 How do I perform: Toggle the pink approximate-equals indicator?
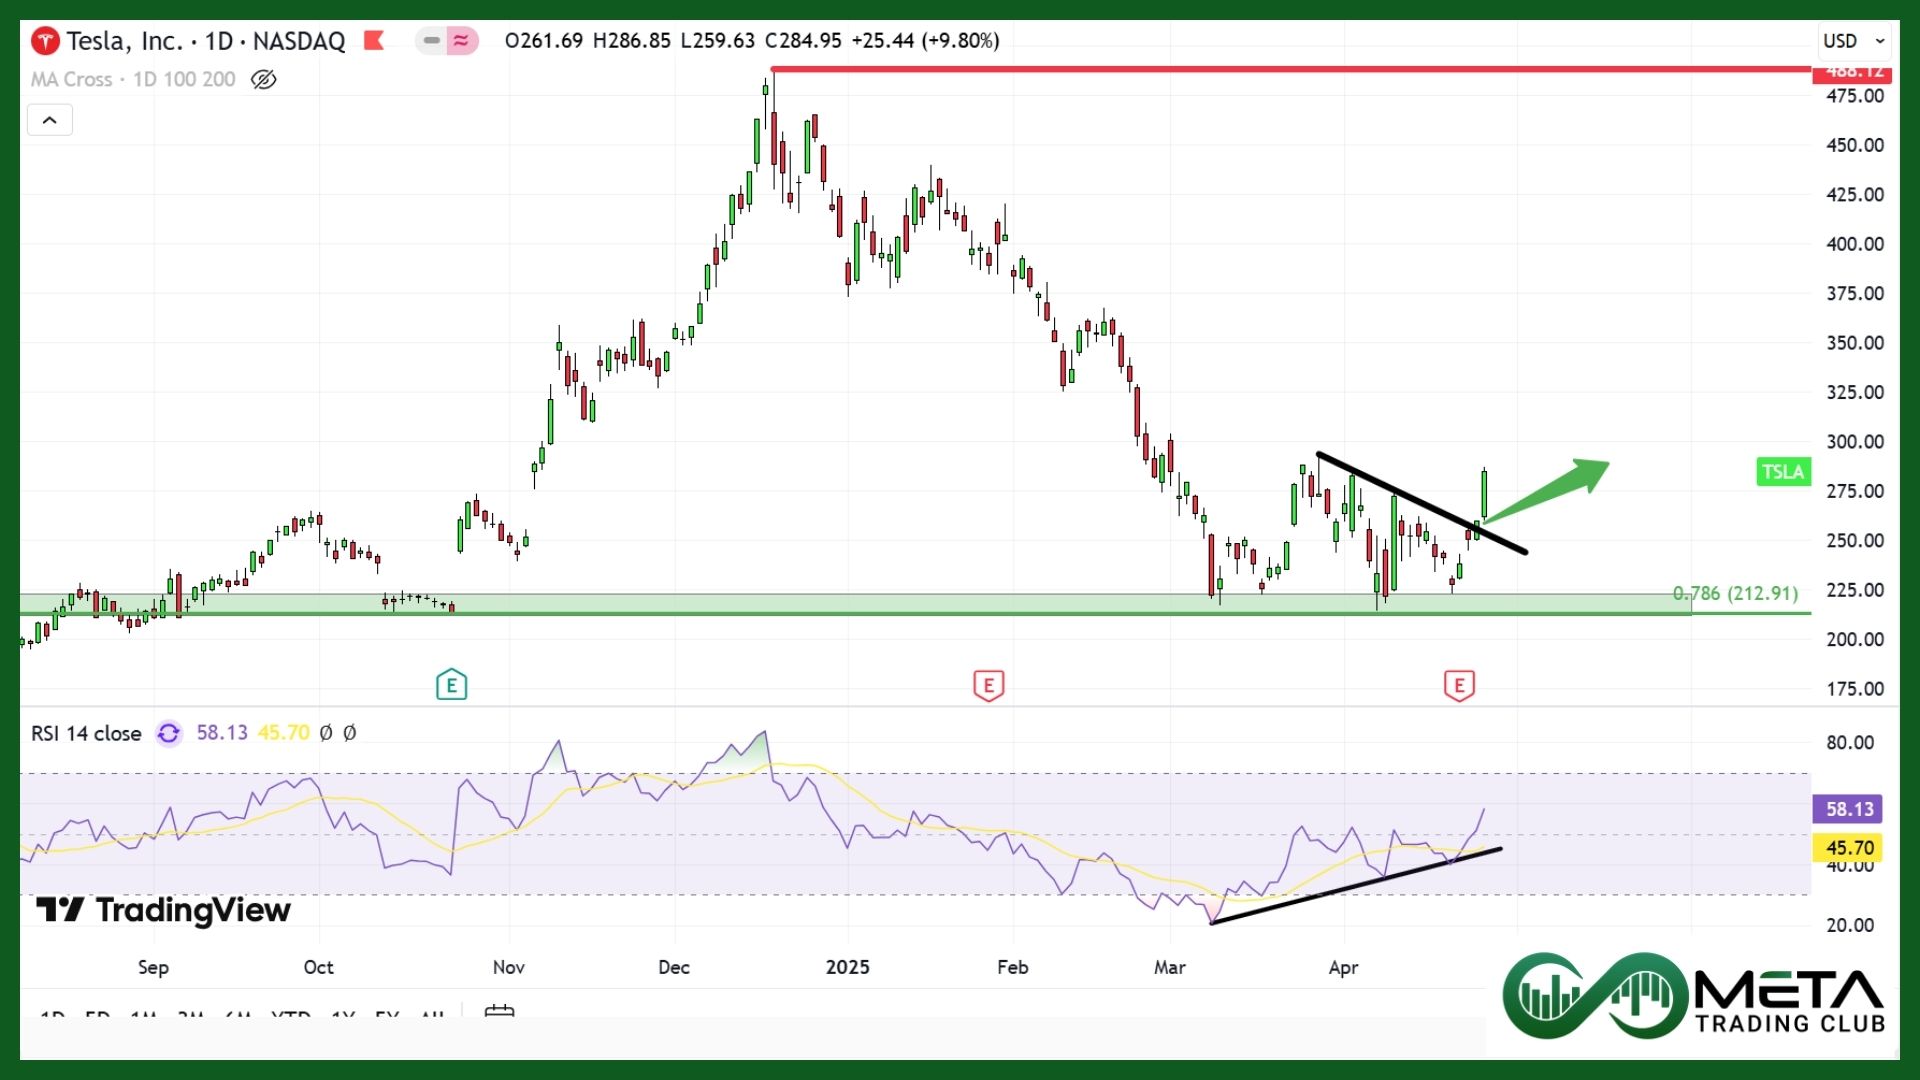pyautogui.click(x=461, y=41)
